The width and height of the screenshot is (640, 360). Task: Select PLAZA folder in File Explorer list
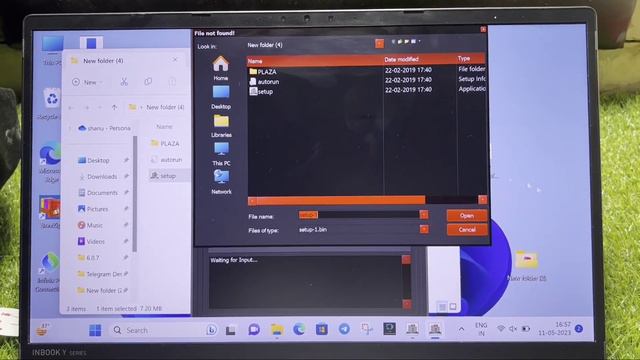(x=165, y=143)
